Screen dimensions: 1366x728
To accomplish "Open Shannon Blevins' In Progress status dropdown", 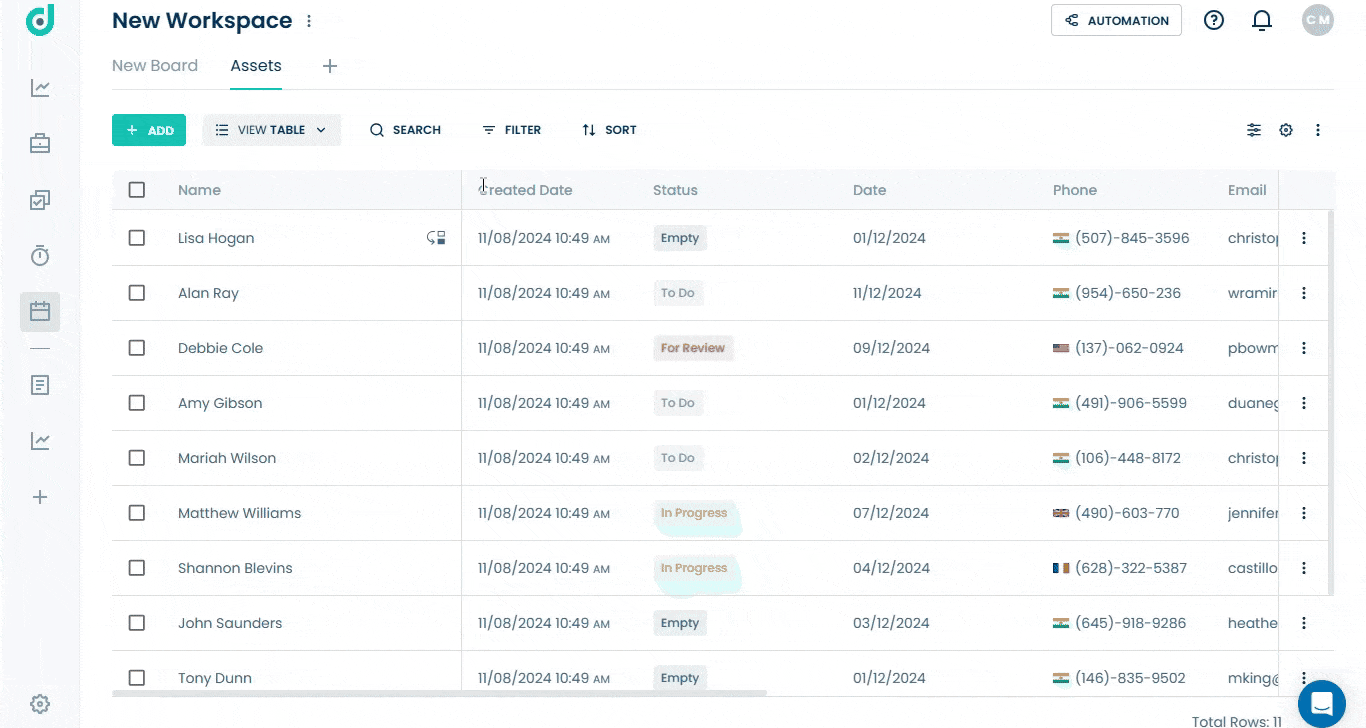I will coord(694,568).
